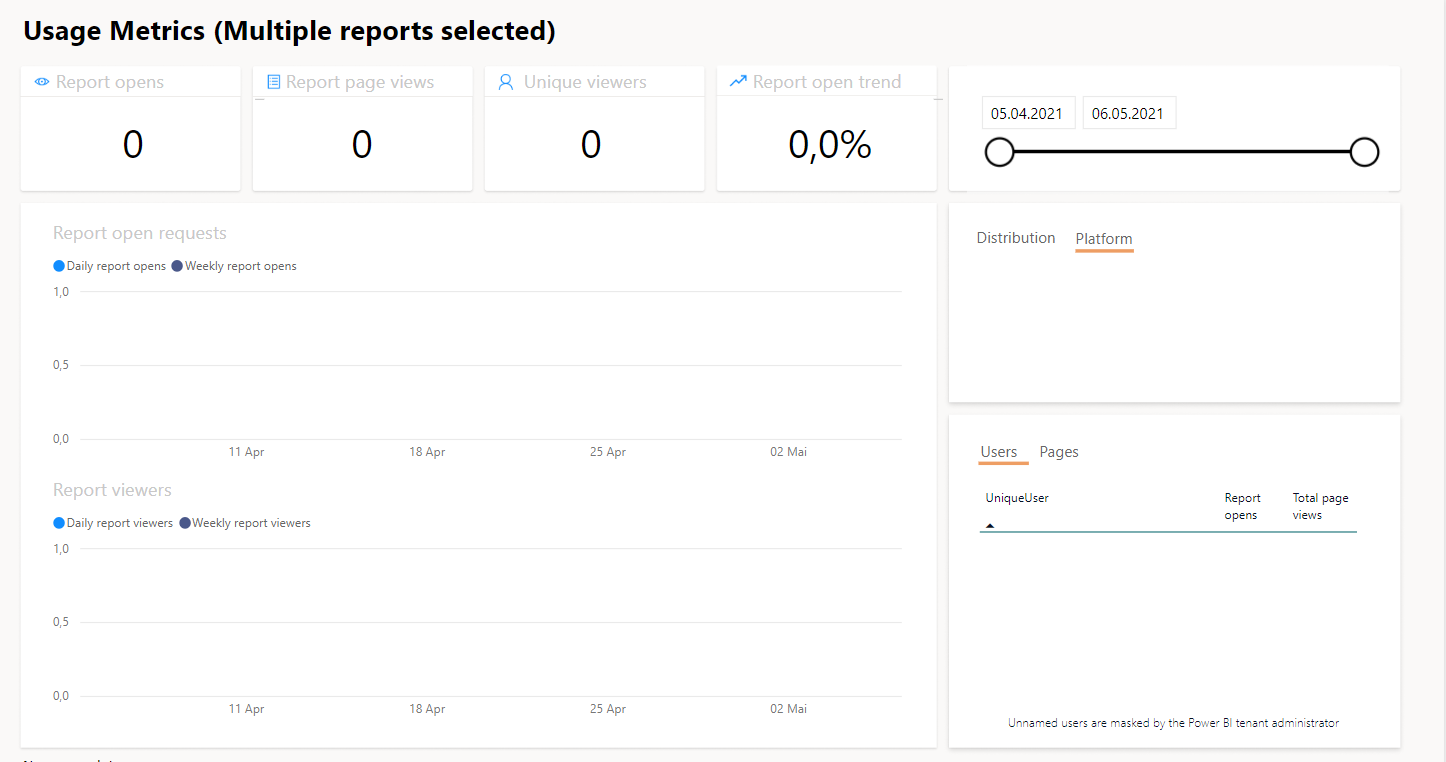Click the note about unnamed users being masked
This screenshot has width=1446, height=762.
[x=1173, y=722]
